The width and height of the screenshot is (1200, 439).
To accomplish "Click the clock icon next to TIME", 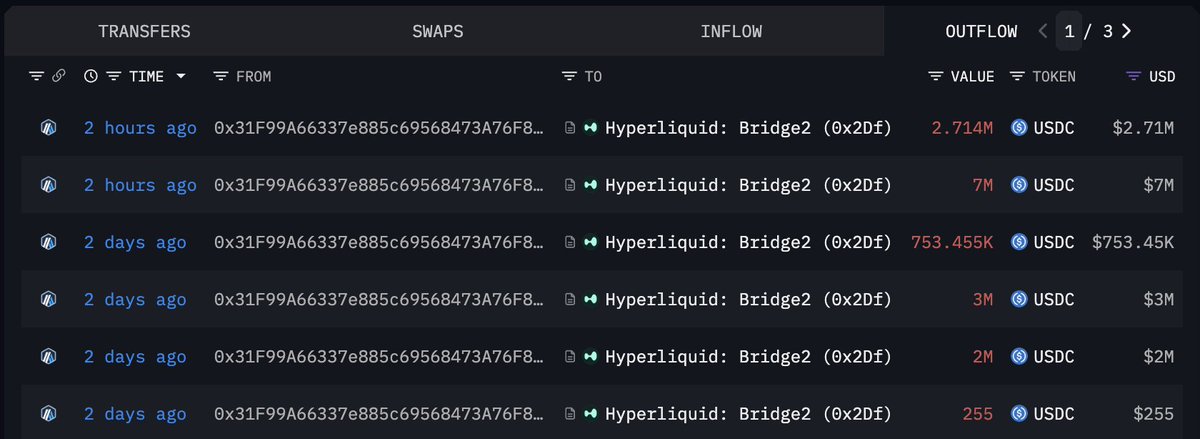I will 91,76.
